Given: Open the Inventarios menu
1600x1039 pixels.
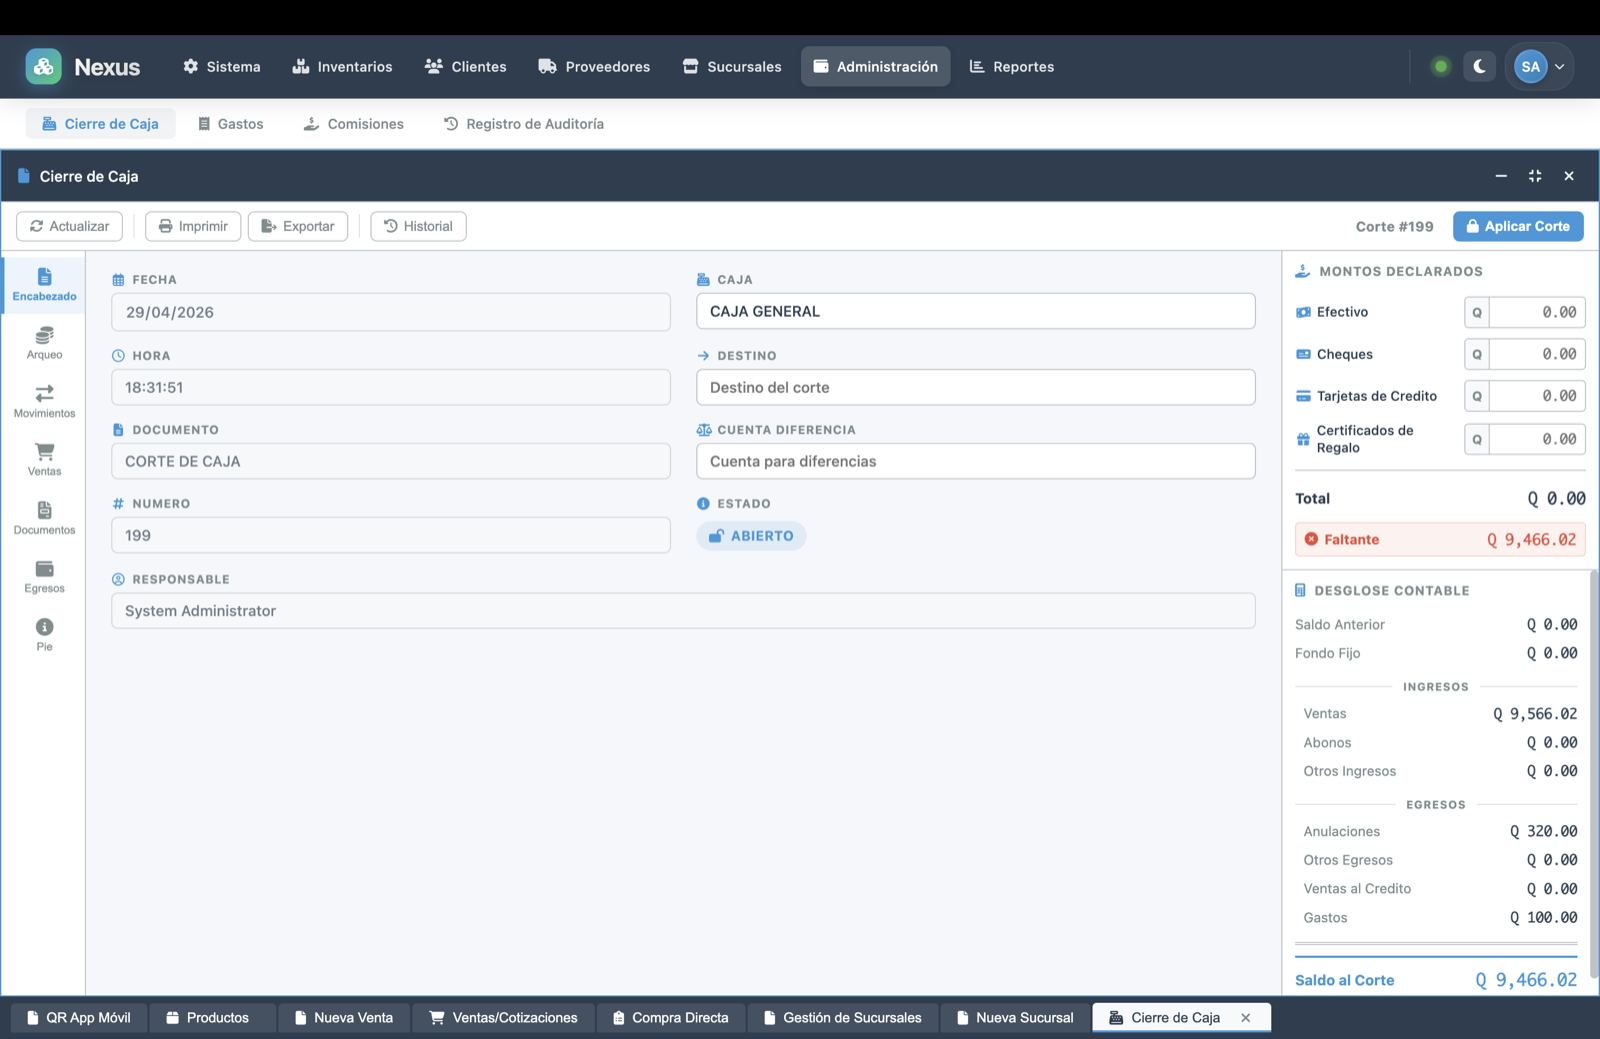Looking at the screenshot, I should [342, 67].
